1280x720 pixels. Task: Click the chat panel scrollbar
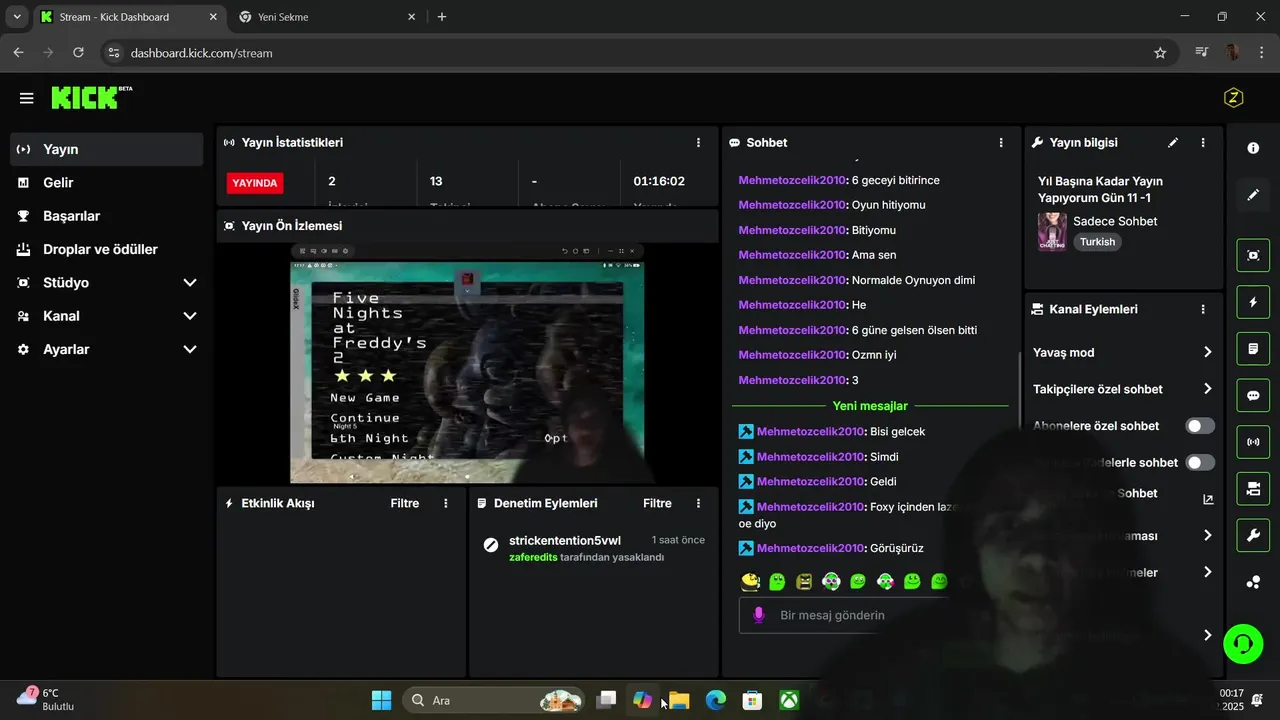coord(1018,390)
